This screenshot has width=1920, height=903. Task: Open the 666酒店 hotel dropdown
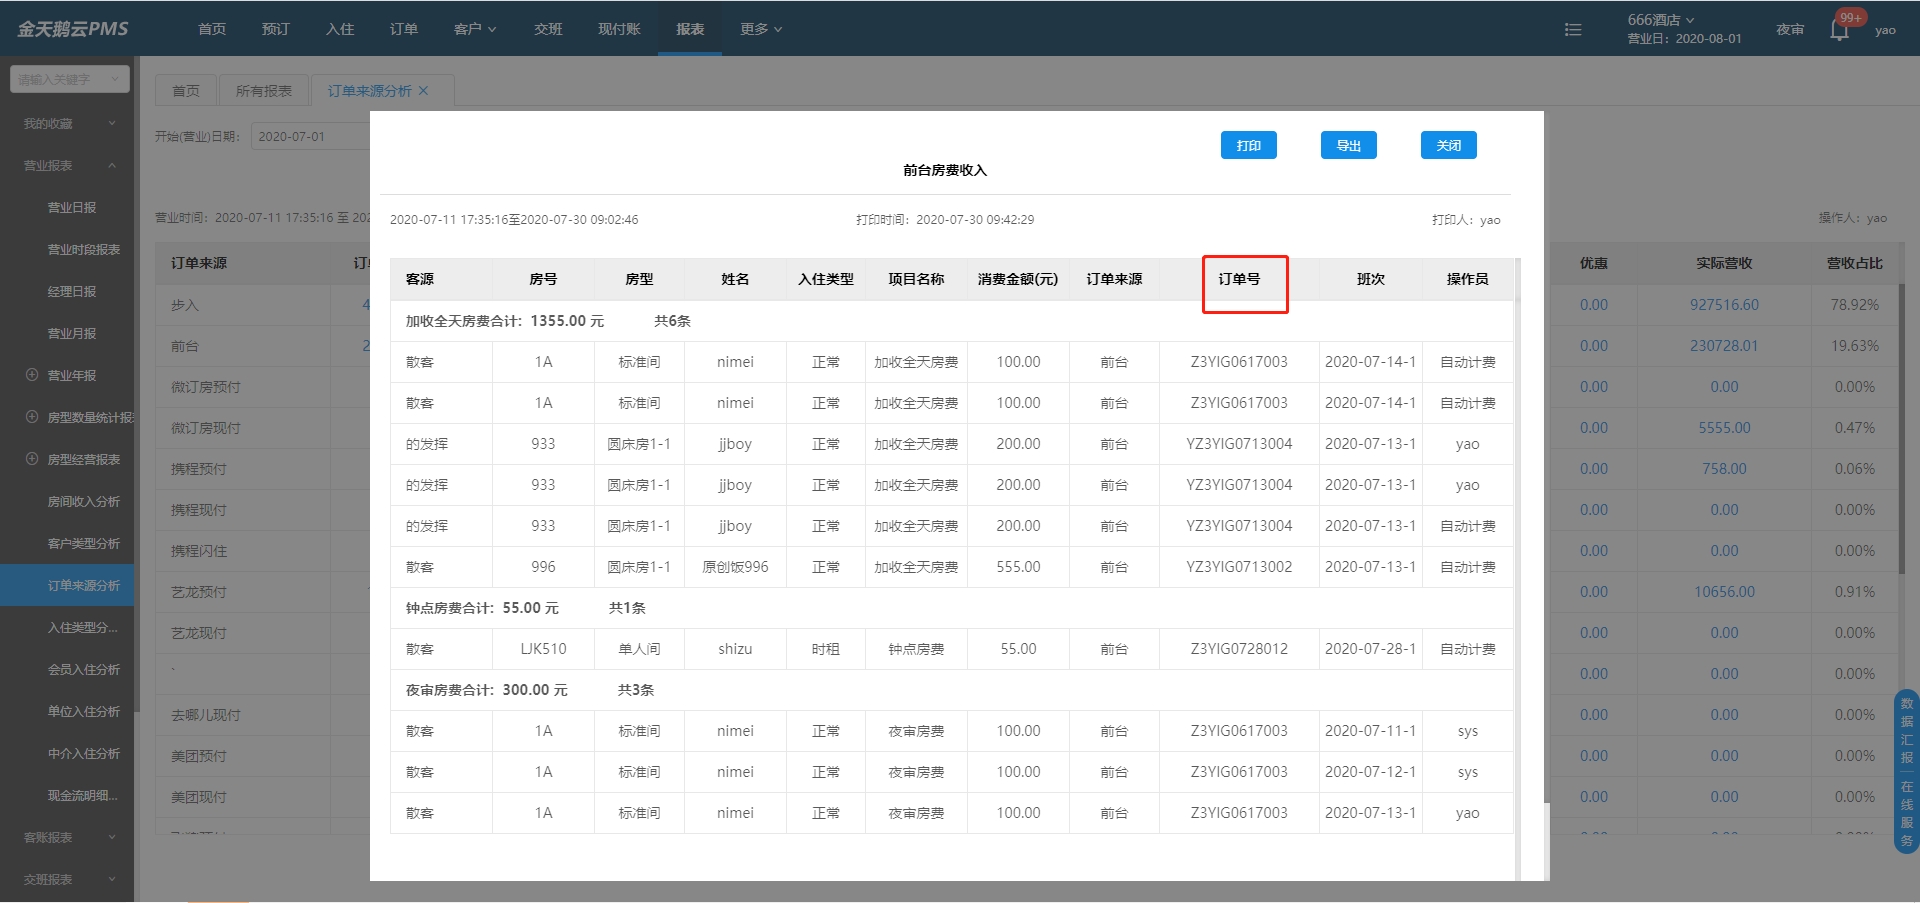pos(1661,20)
